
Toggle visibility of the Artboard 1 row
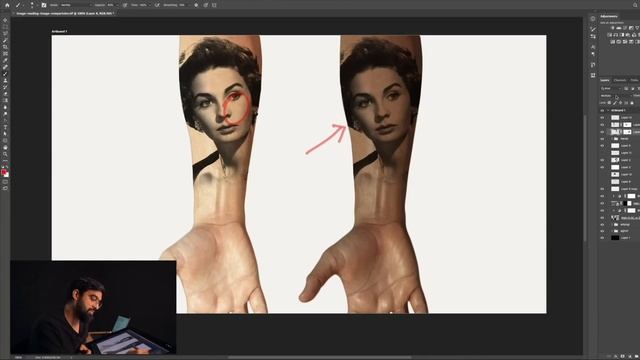(x=602, y=110)
